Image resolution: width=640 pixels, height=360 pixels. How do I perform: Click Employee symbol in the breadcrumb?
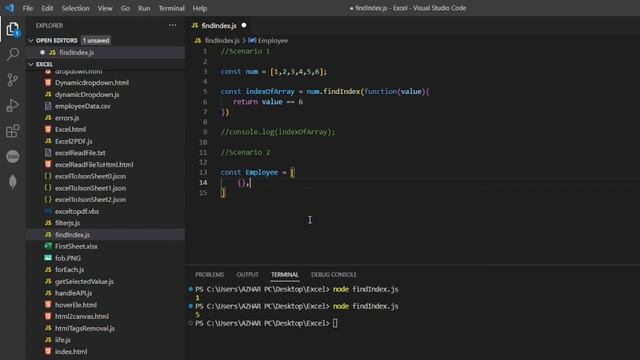pos(273,40)
